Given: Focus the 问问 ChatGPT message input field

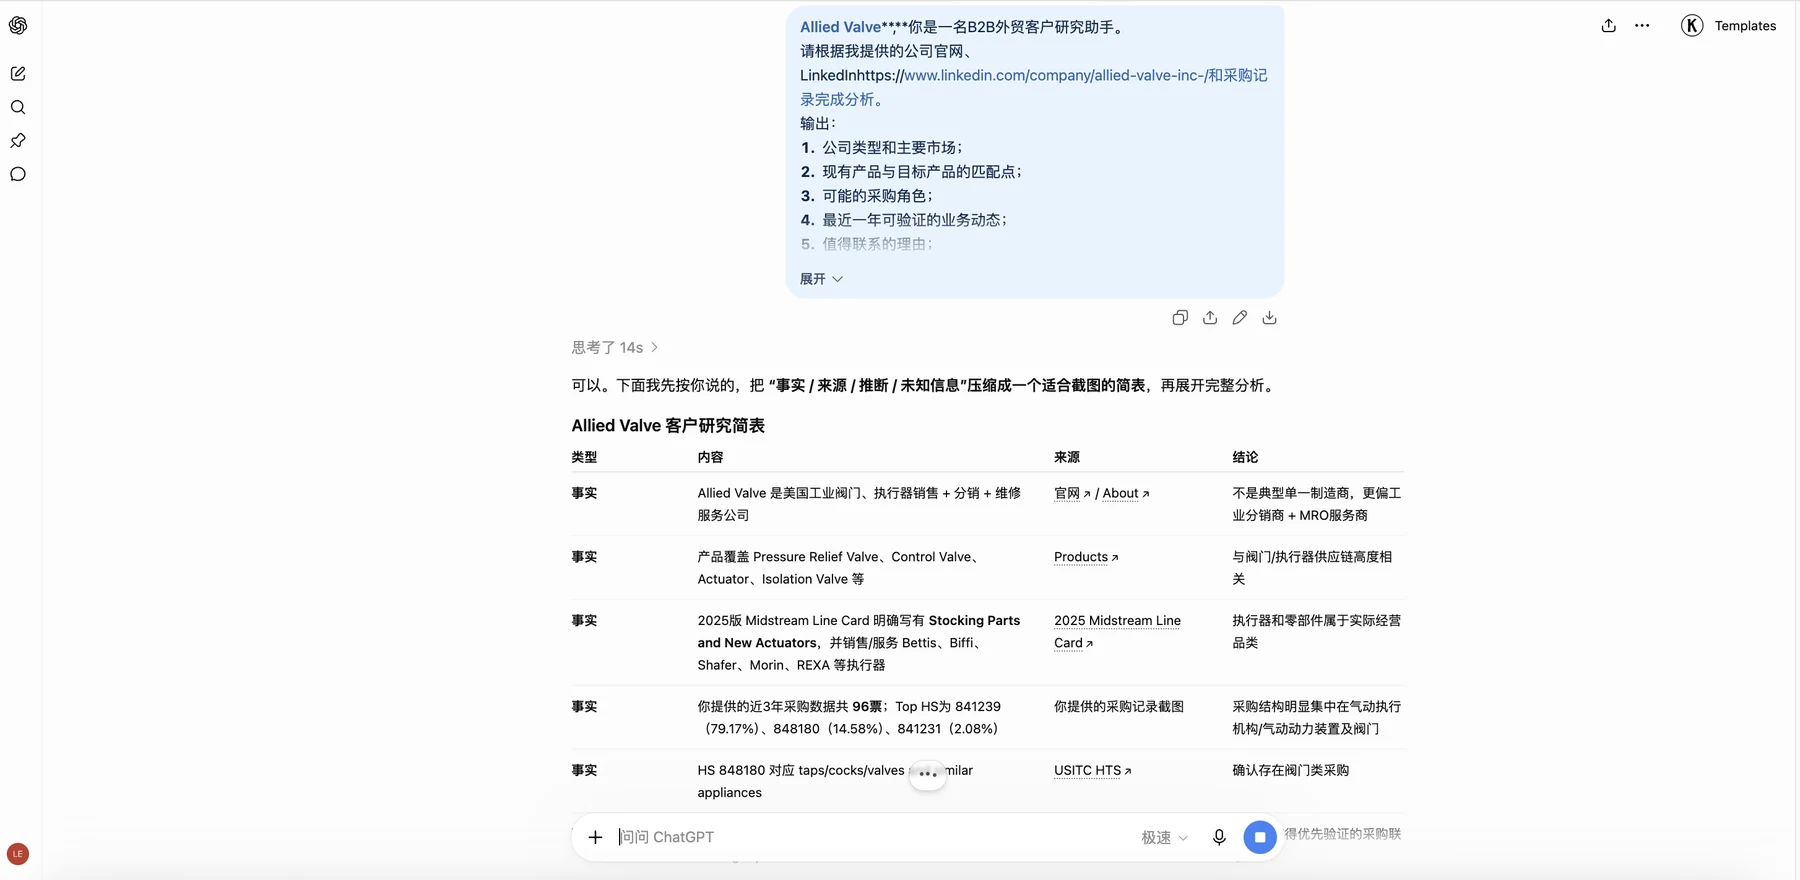Looking at the screenshot, I should 870,837.
